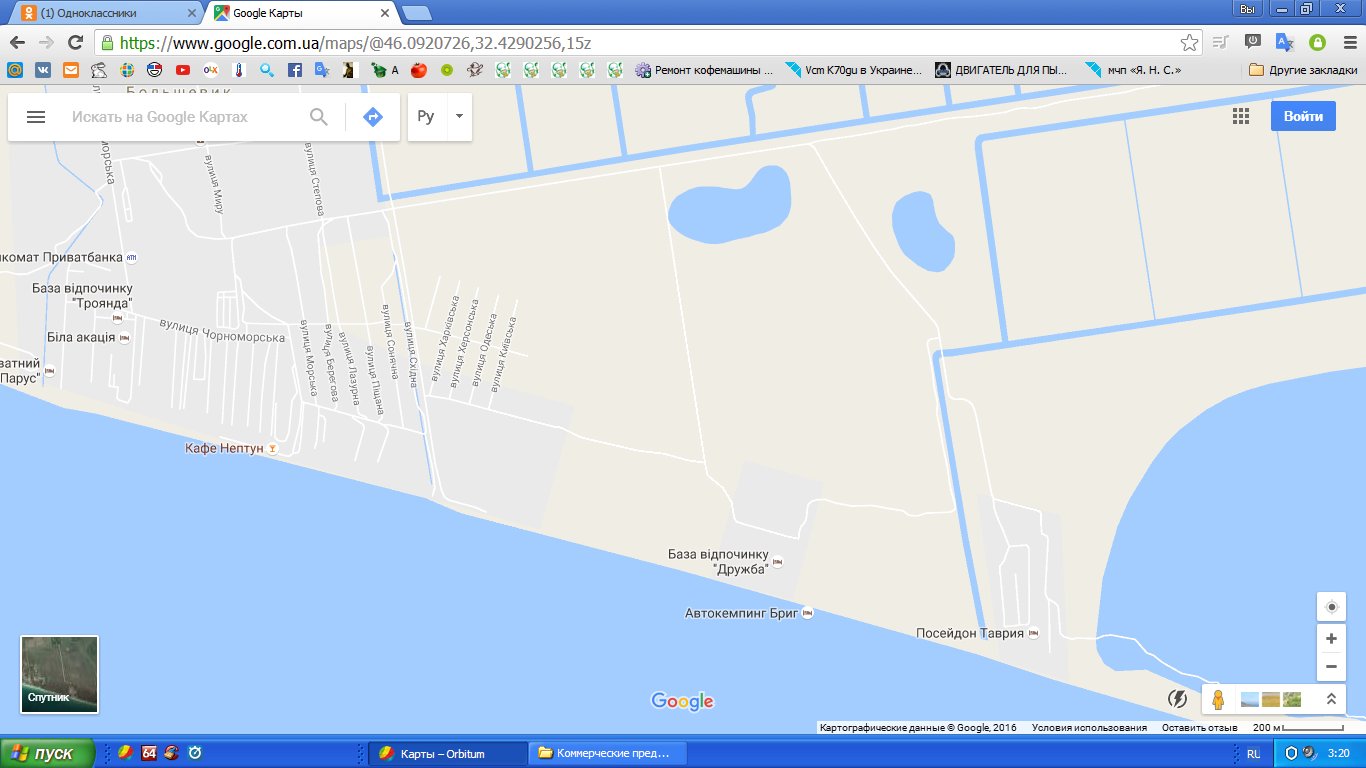Pick up the yellow Street View pegman
This screenshot has height=768, width=1366.
[1218, 699]
